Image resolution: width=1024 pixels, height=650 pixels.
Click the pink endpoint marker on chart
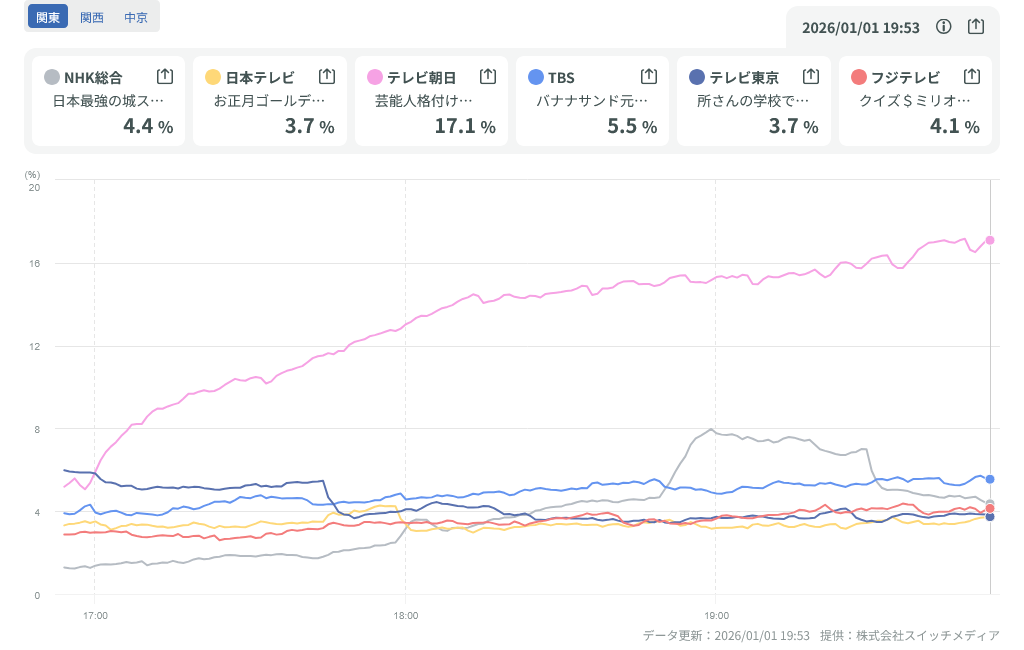(990, 240)
